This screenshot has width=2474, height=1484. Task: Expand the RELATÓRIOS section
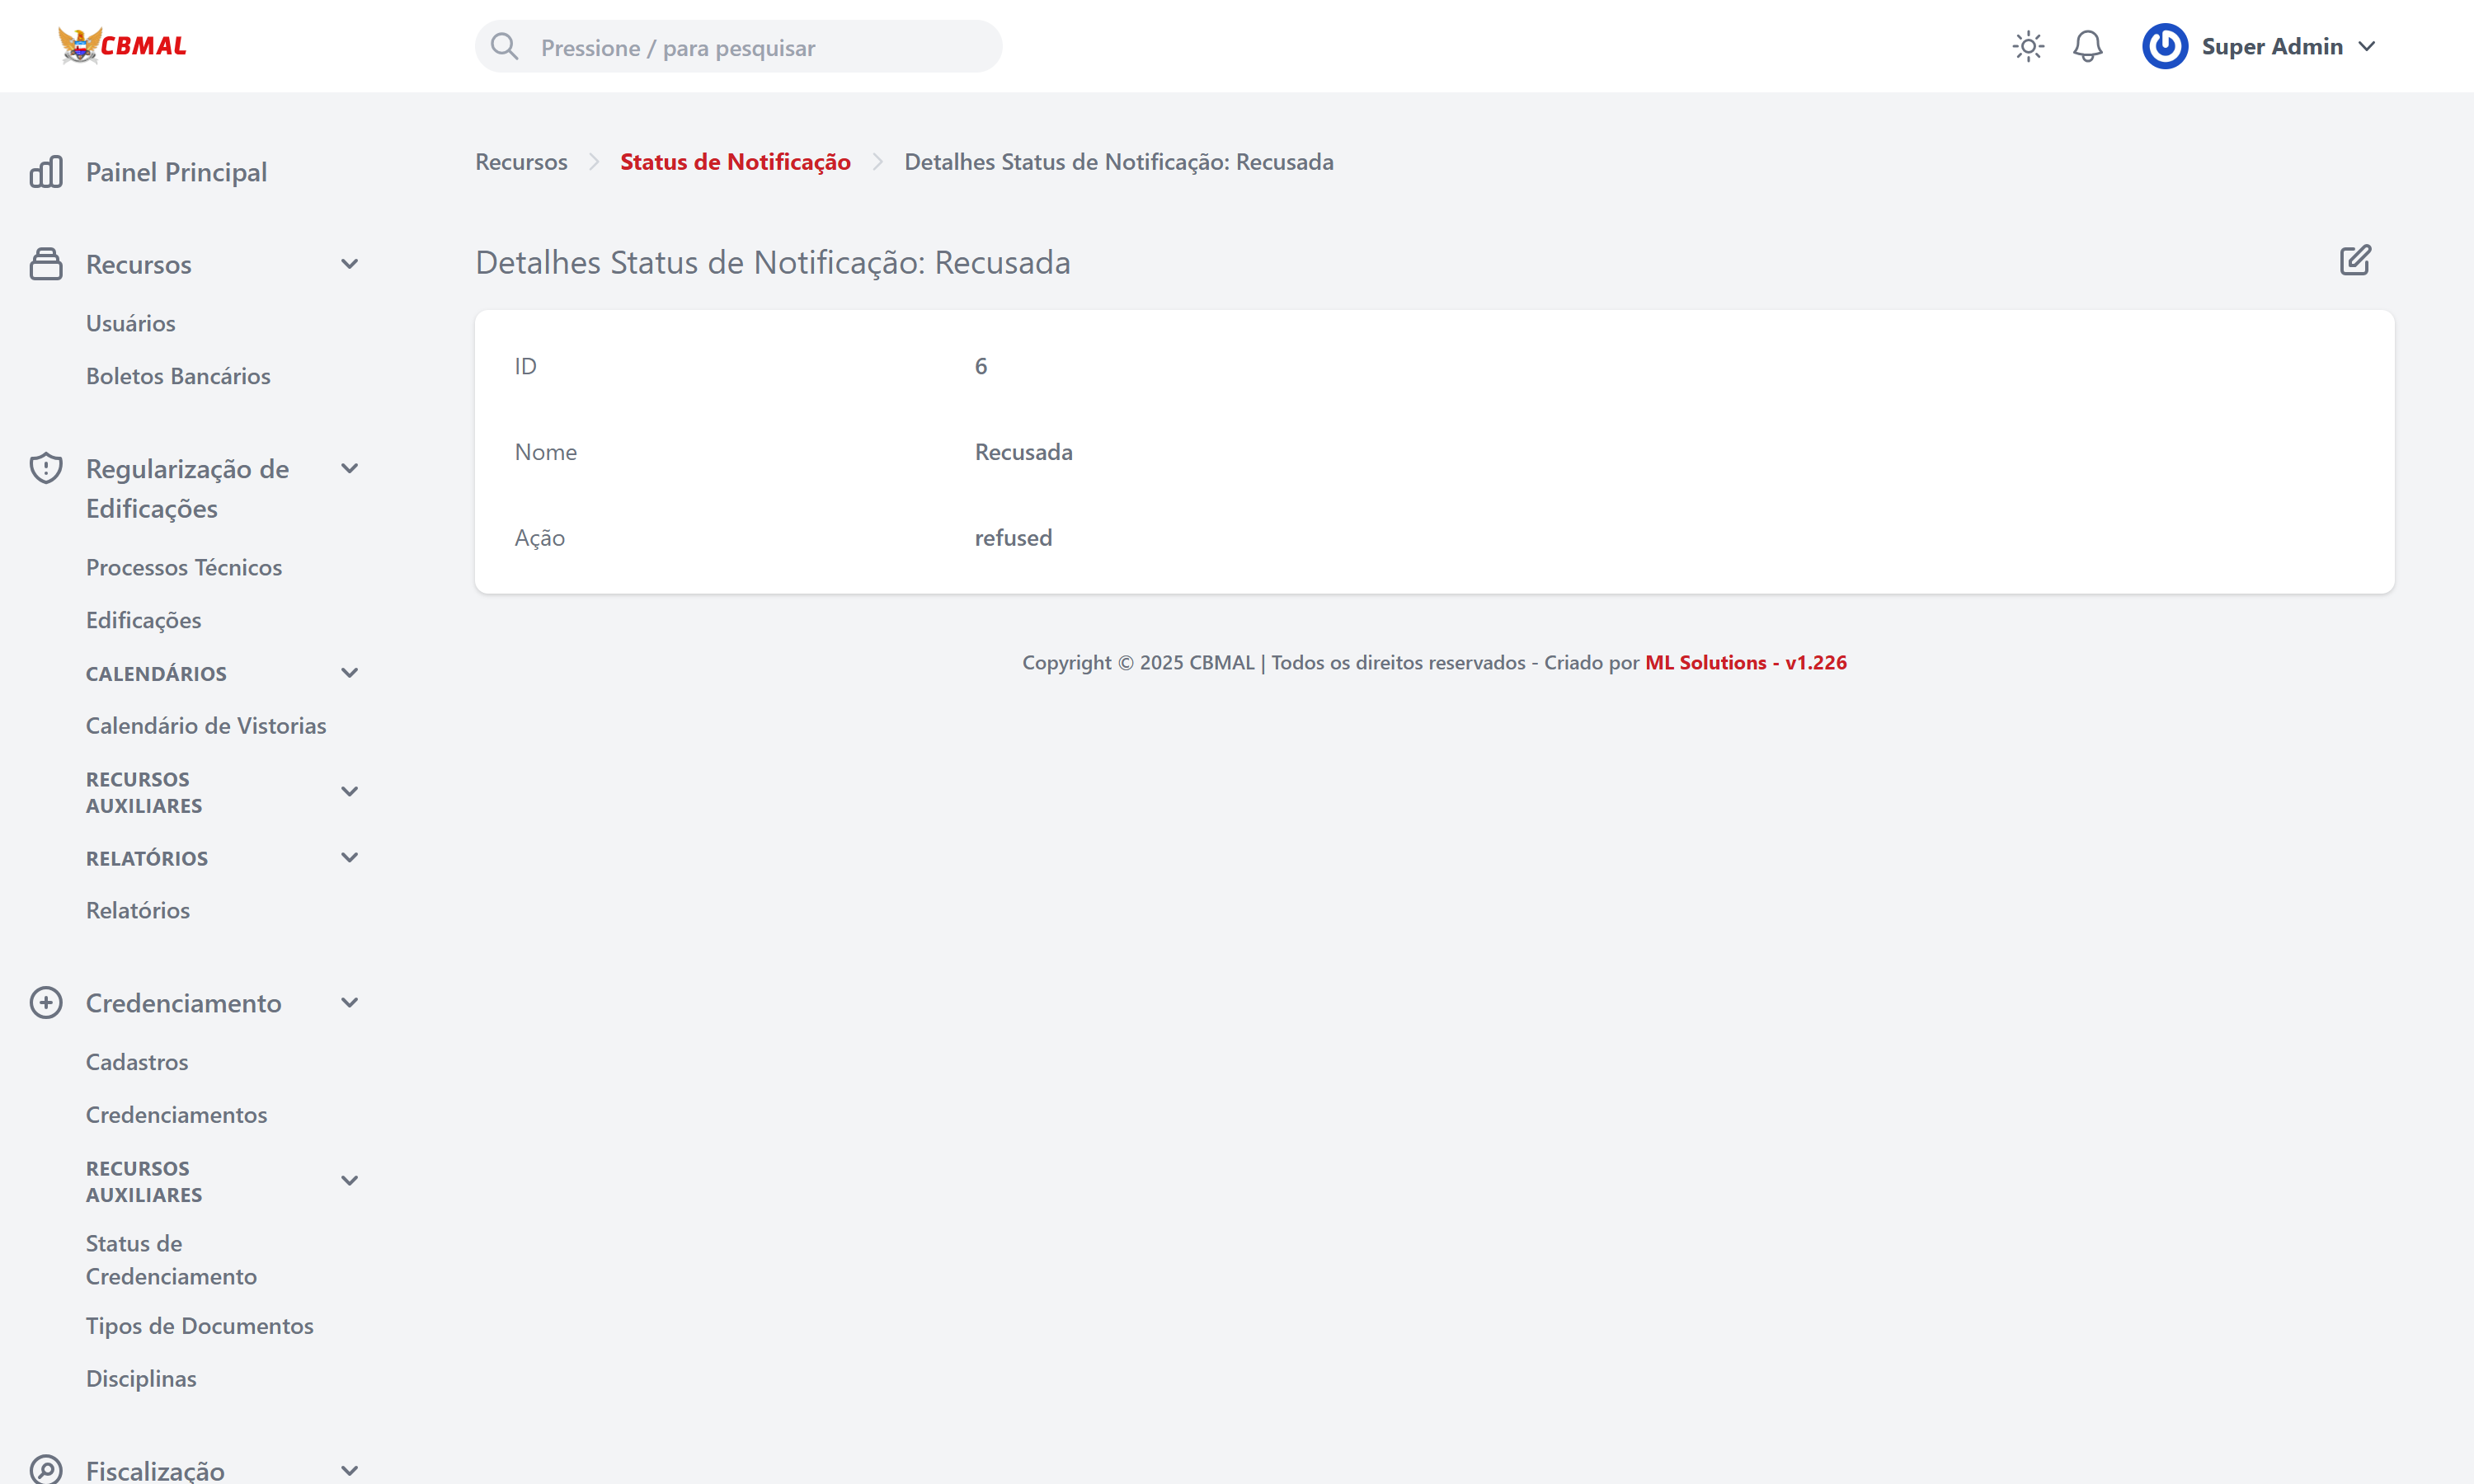tap(349, 856)
